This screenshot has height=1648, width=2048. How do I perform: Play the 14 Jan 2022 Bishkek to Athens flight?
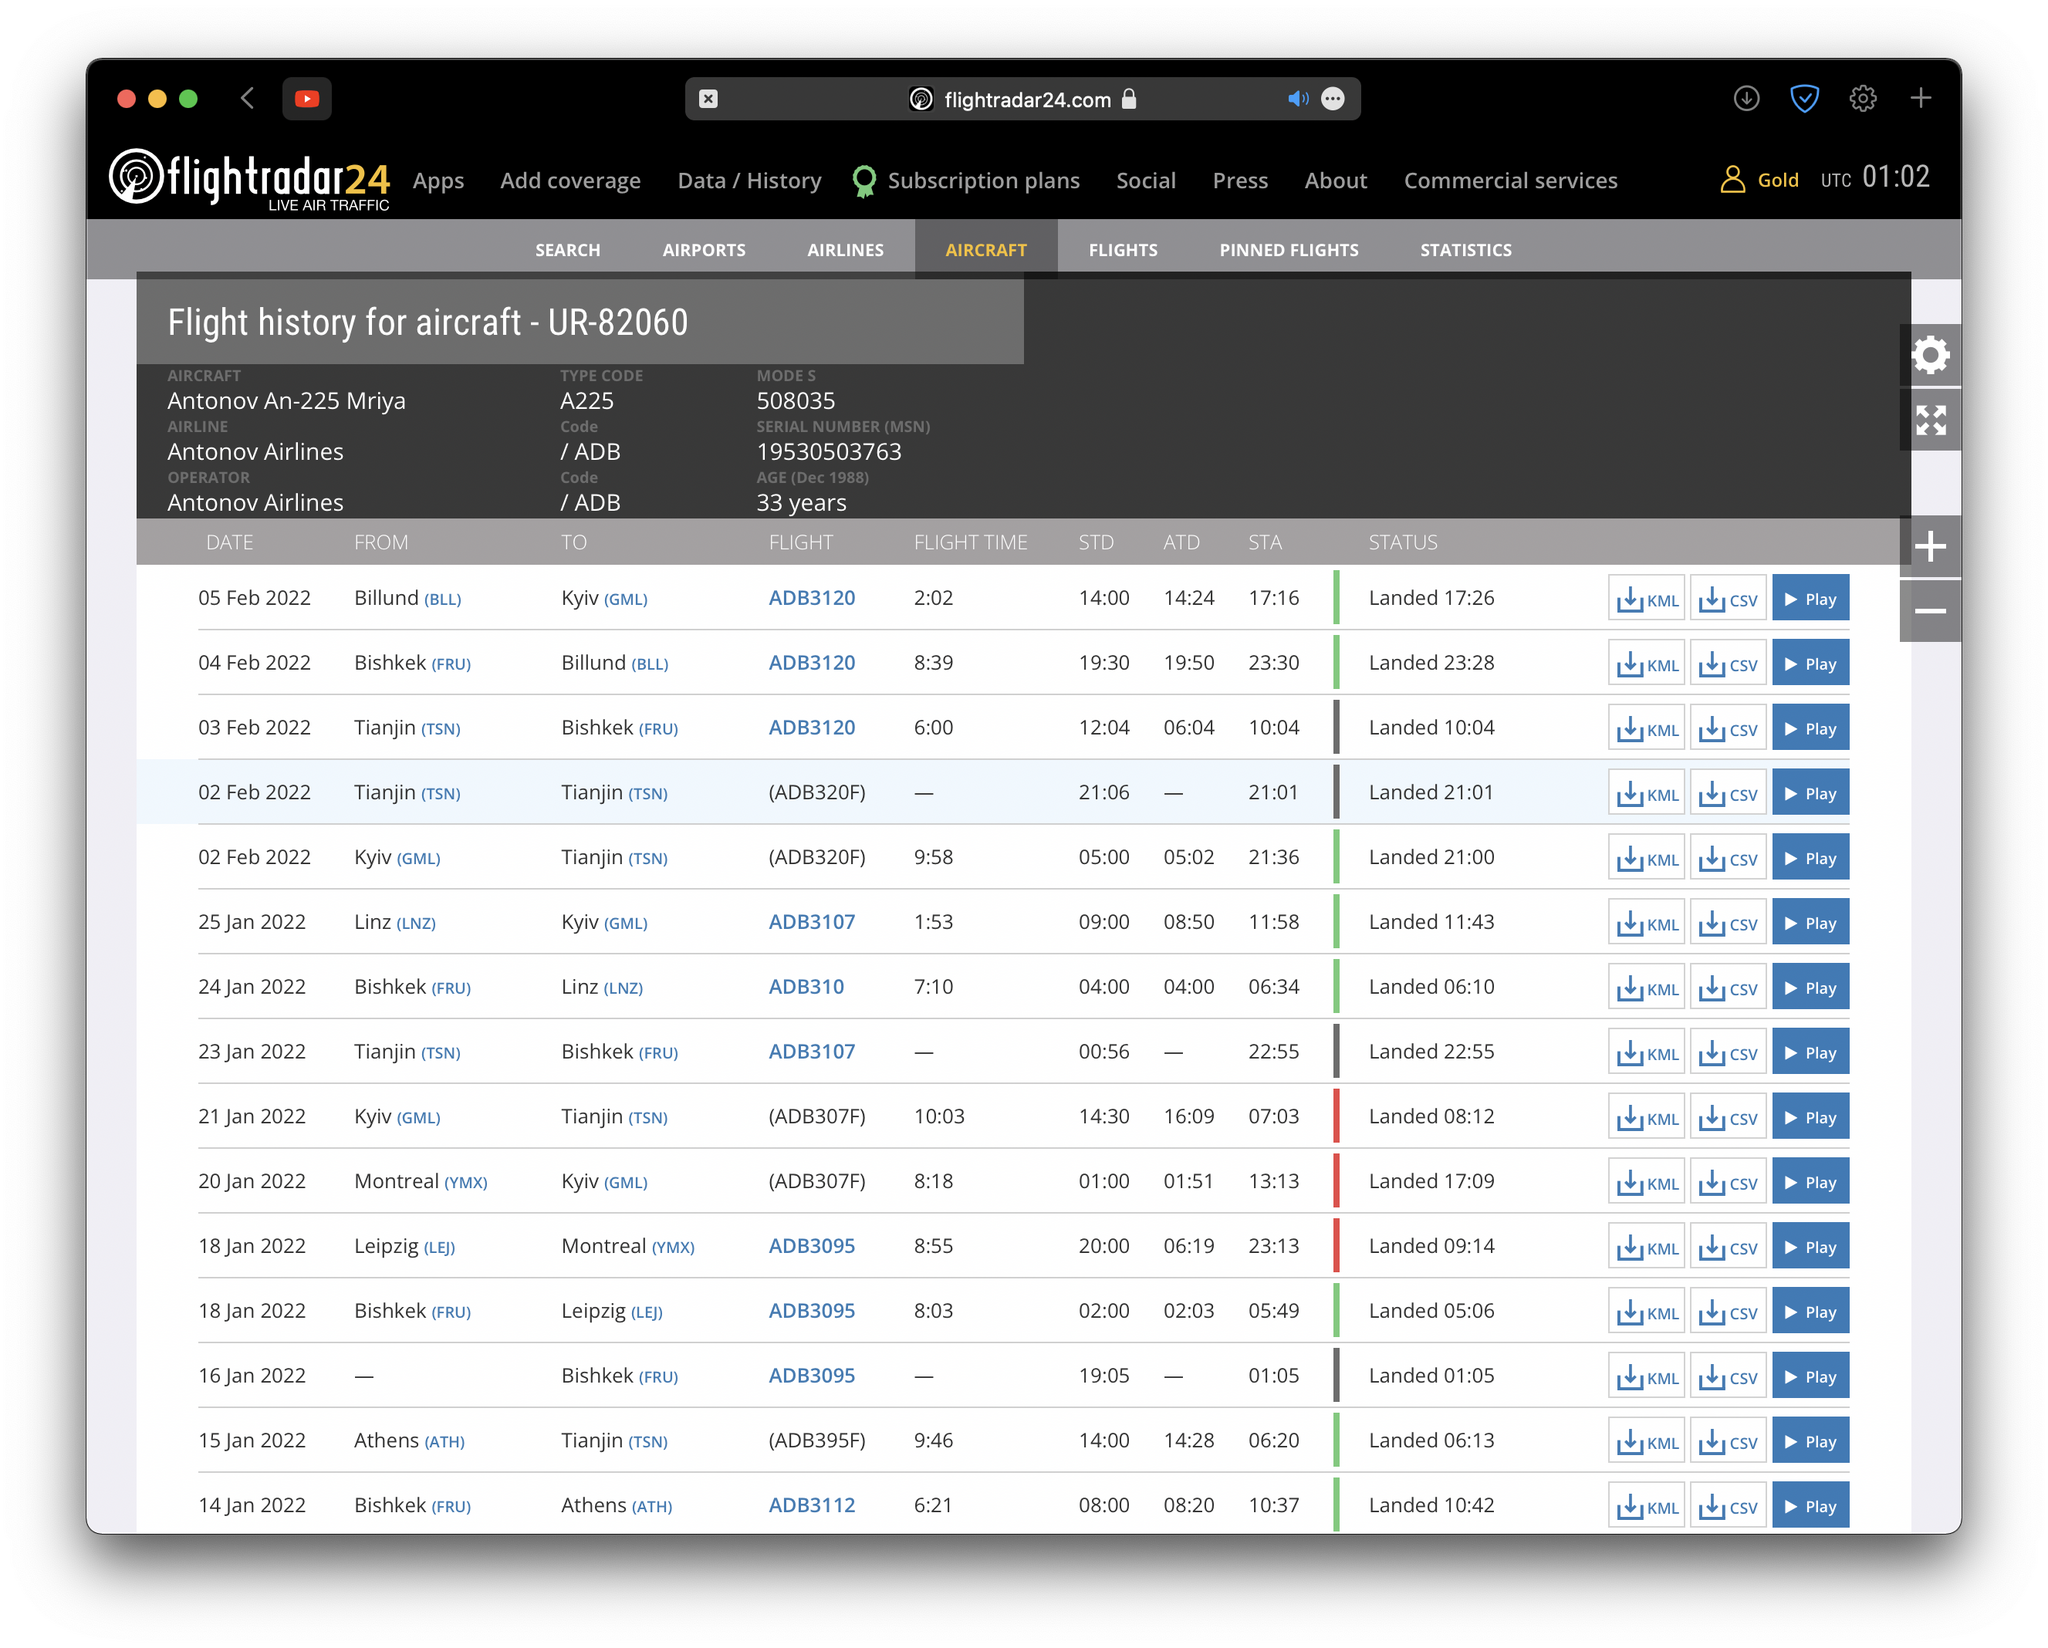point(1810,1507)
